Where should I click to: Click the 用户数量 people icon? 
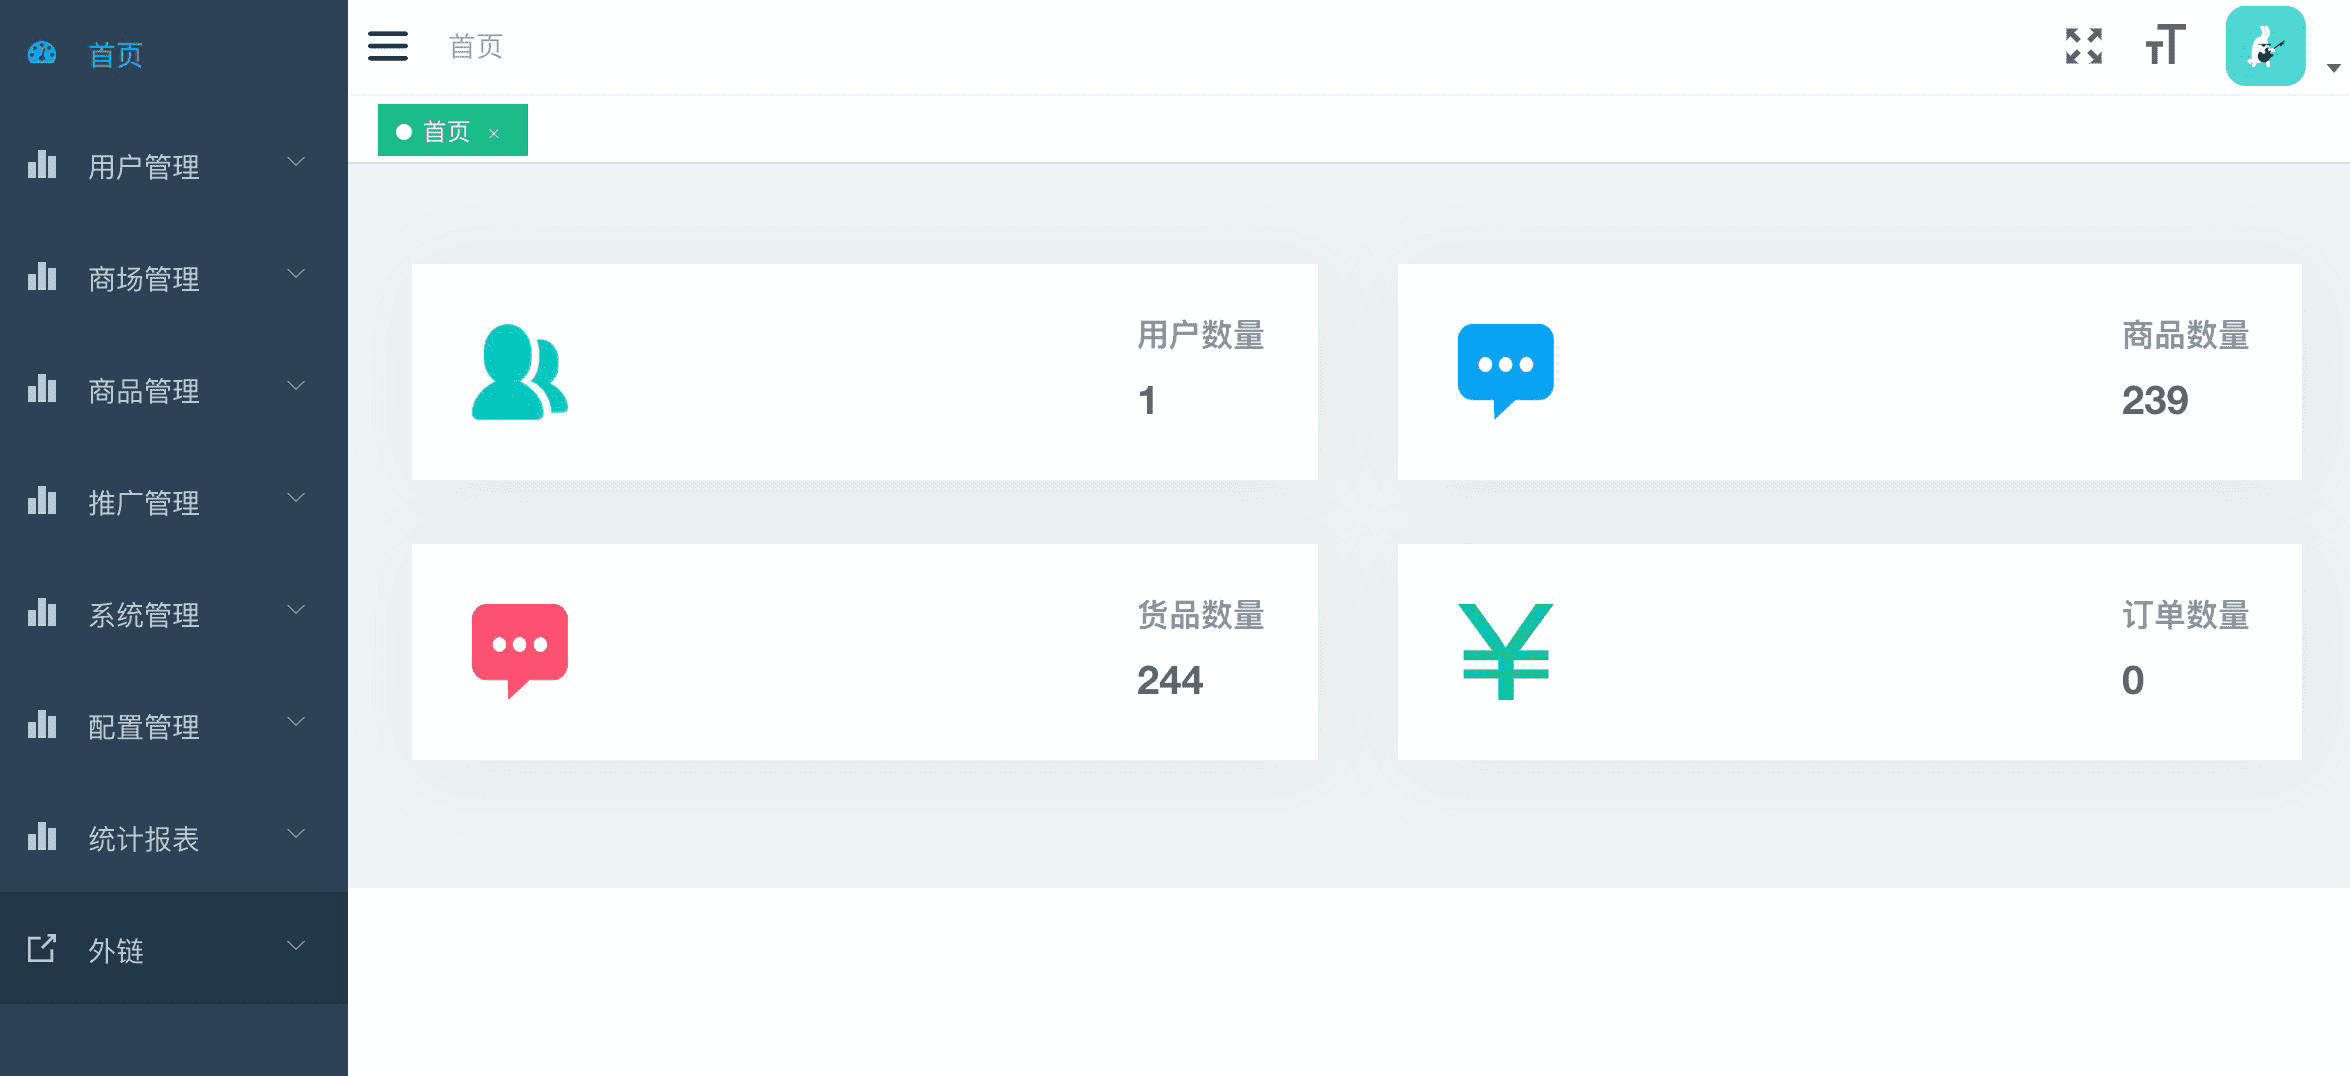click(519, 372)
